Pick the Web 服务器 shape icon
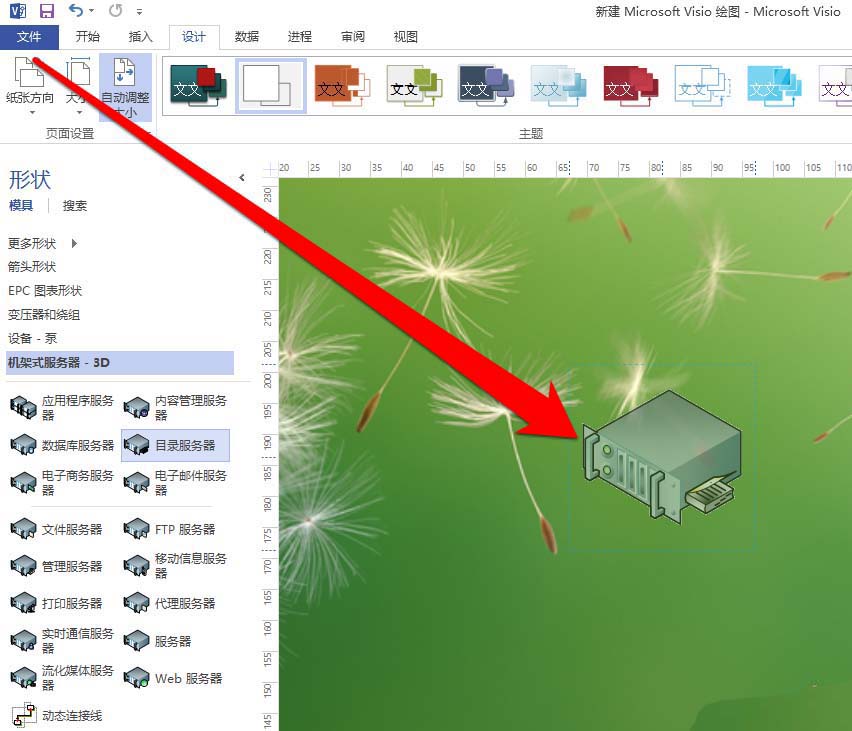Screen dimensions: 852x731 136,678
